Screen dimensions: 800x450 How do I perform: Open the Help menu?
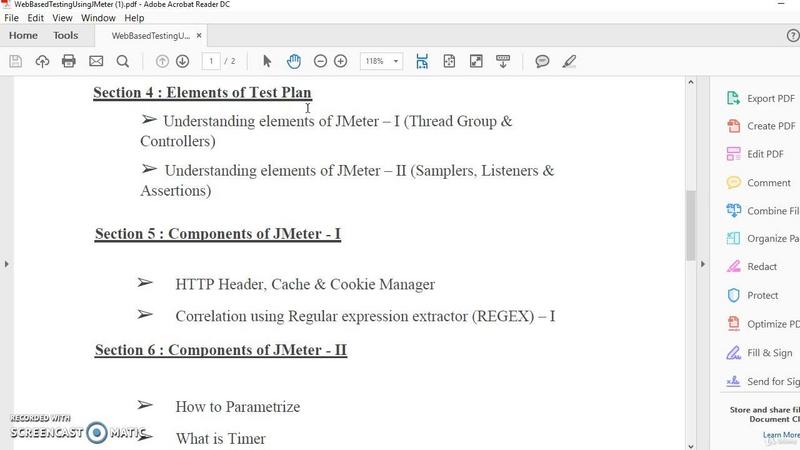click(134, 18)
